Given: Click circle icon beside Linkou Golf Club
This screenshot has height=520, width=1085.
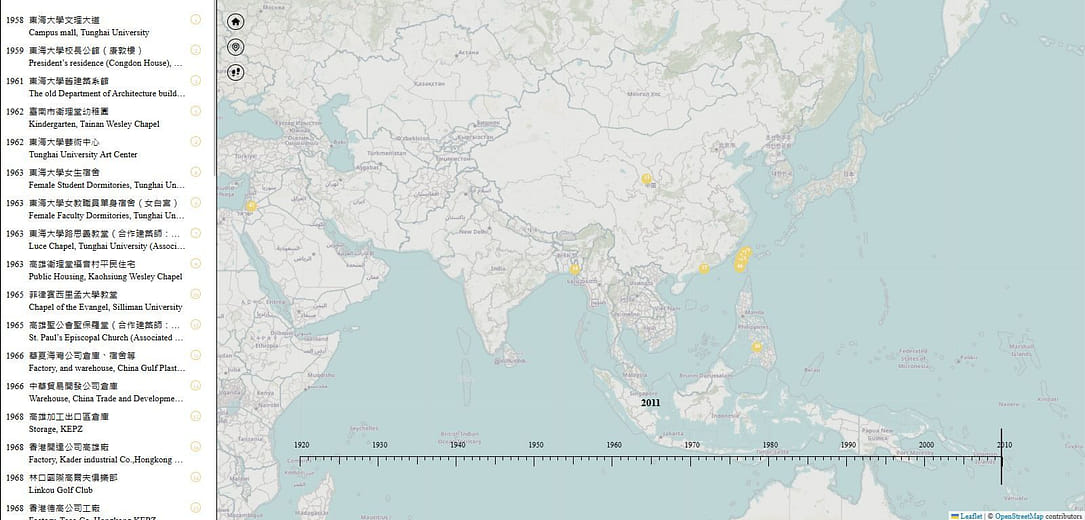Looking at the screenshot, I should [x=196, y=477].
